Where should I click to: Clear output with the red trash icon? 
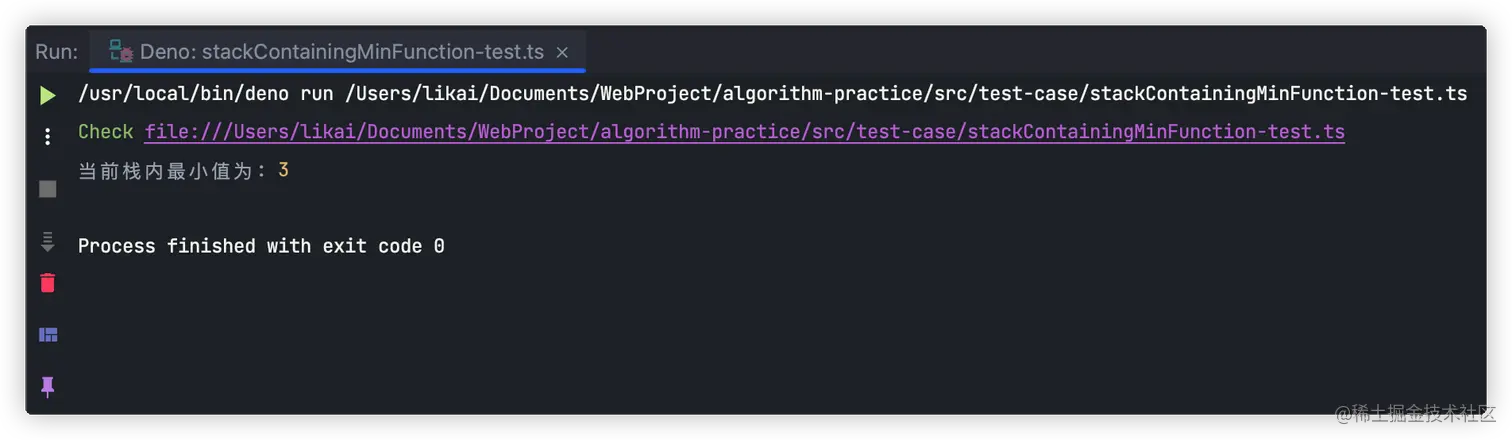[47, 283]
